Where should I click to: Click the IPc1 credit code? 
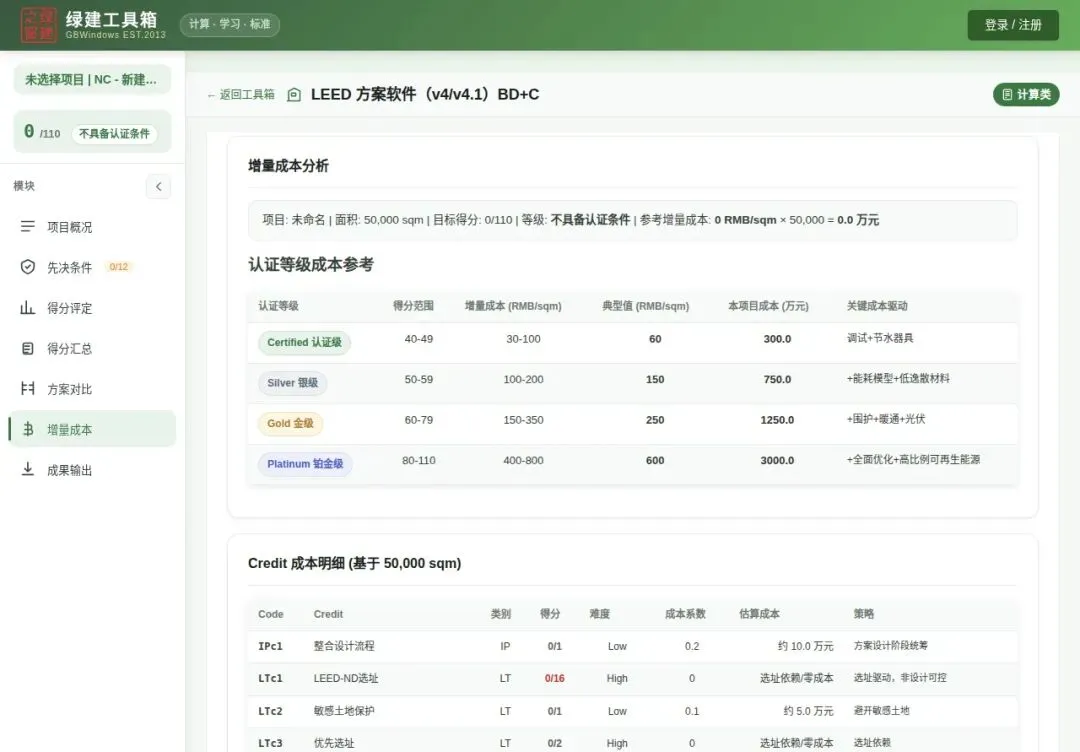pos(270,646)
